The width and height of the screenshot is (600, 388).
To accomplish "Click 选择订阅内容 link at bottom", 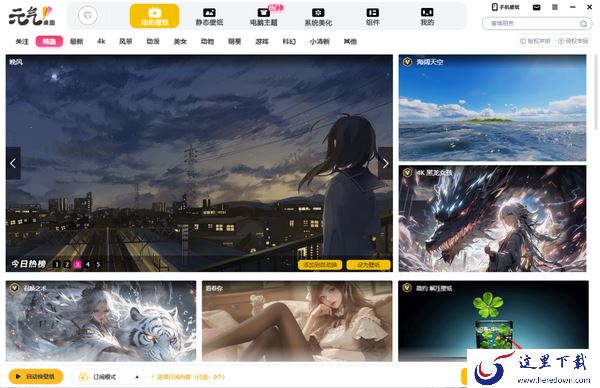I will [188, 377].
